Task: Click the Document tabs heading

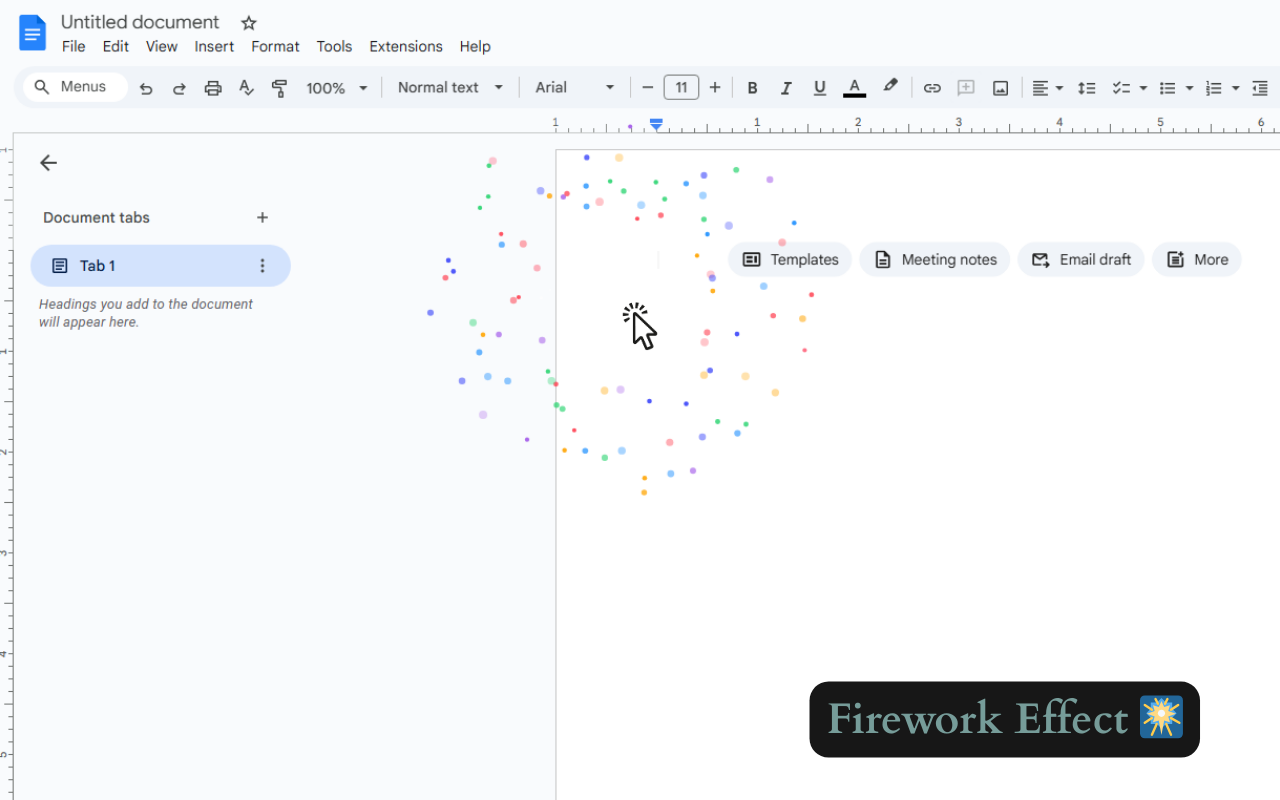Action: coord(96,217)
